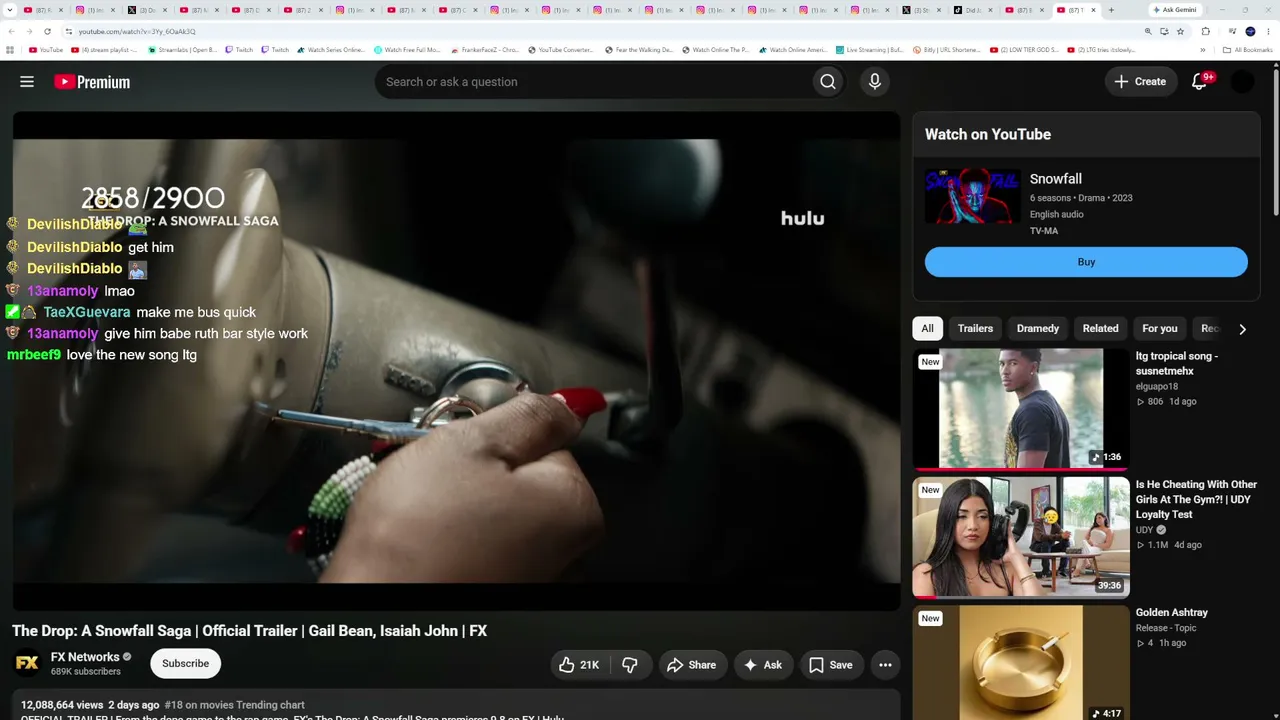Reload the YouTube page
Image resolution: width=1280 pixels, height=720 pixels.
47,31
